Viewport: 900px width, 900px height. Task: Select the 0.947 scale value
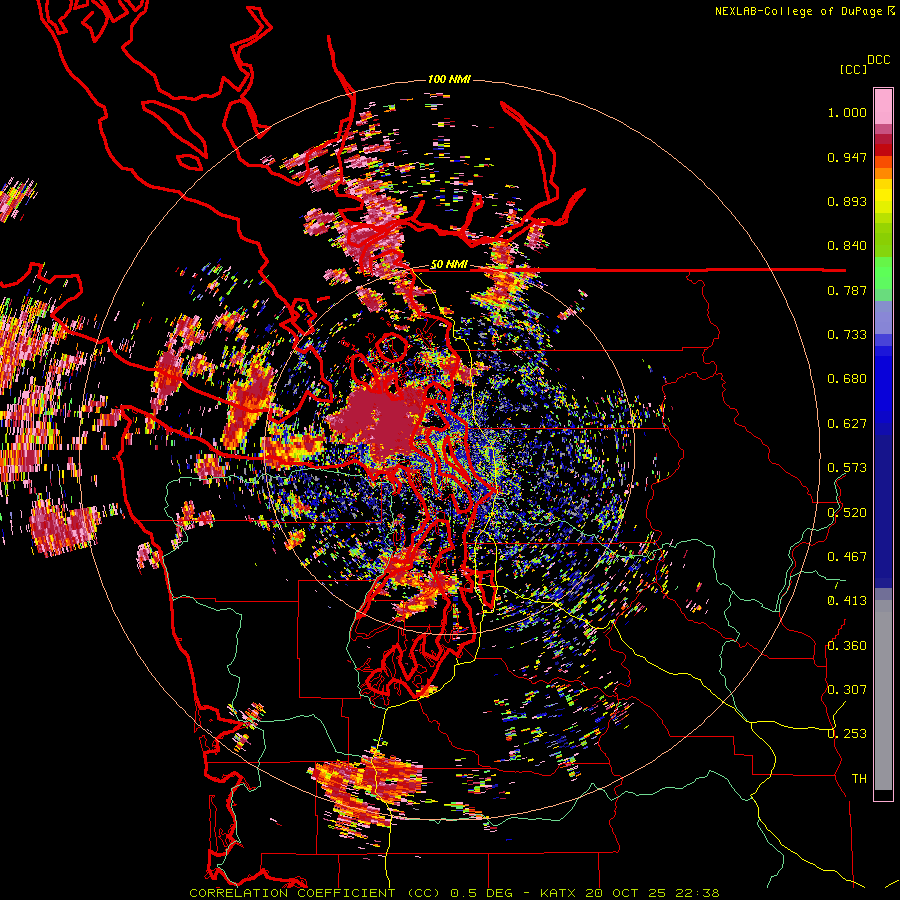(847, 157)
